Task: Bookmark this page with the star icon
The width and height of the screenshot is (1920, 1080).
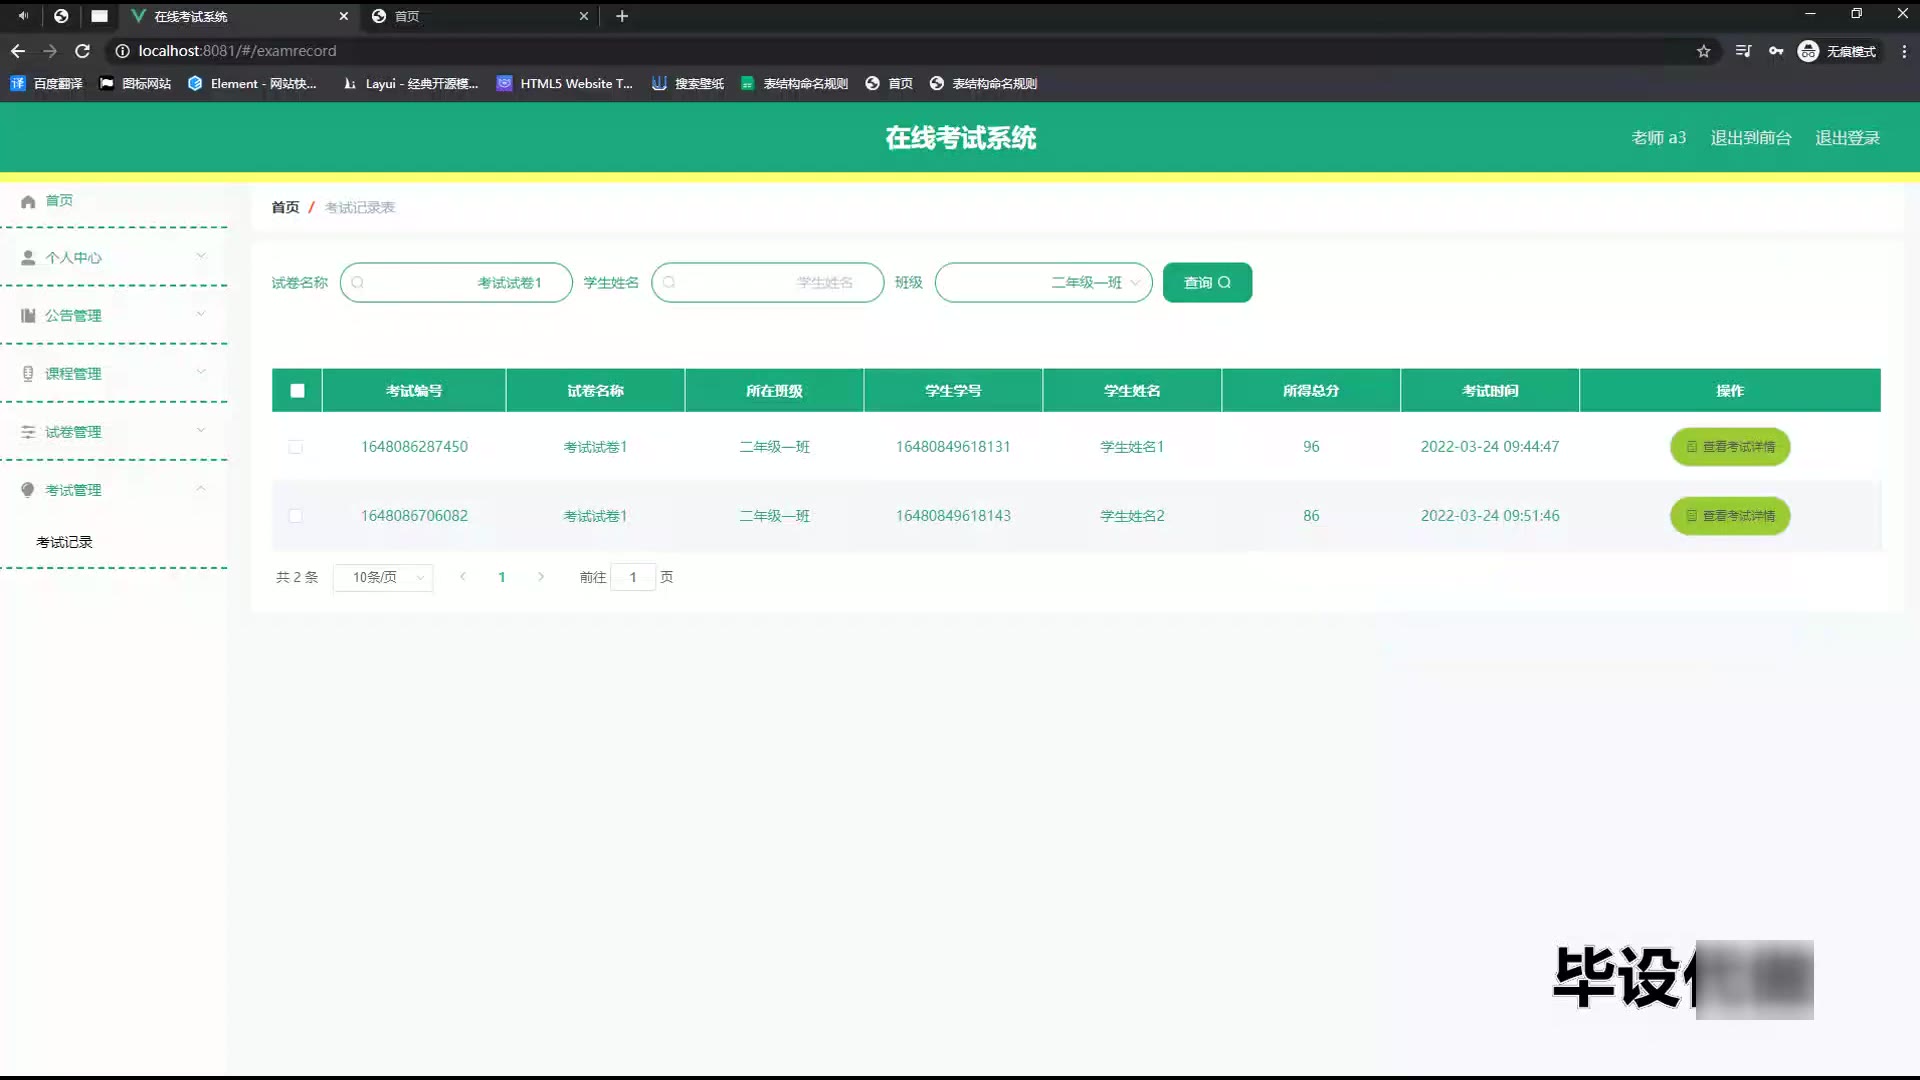Action: [1703, 51]
